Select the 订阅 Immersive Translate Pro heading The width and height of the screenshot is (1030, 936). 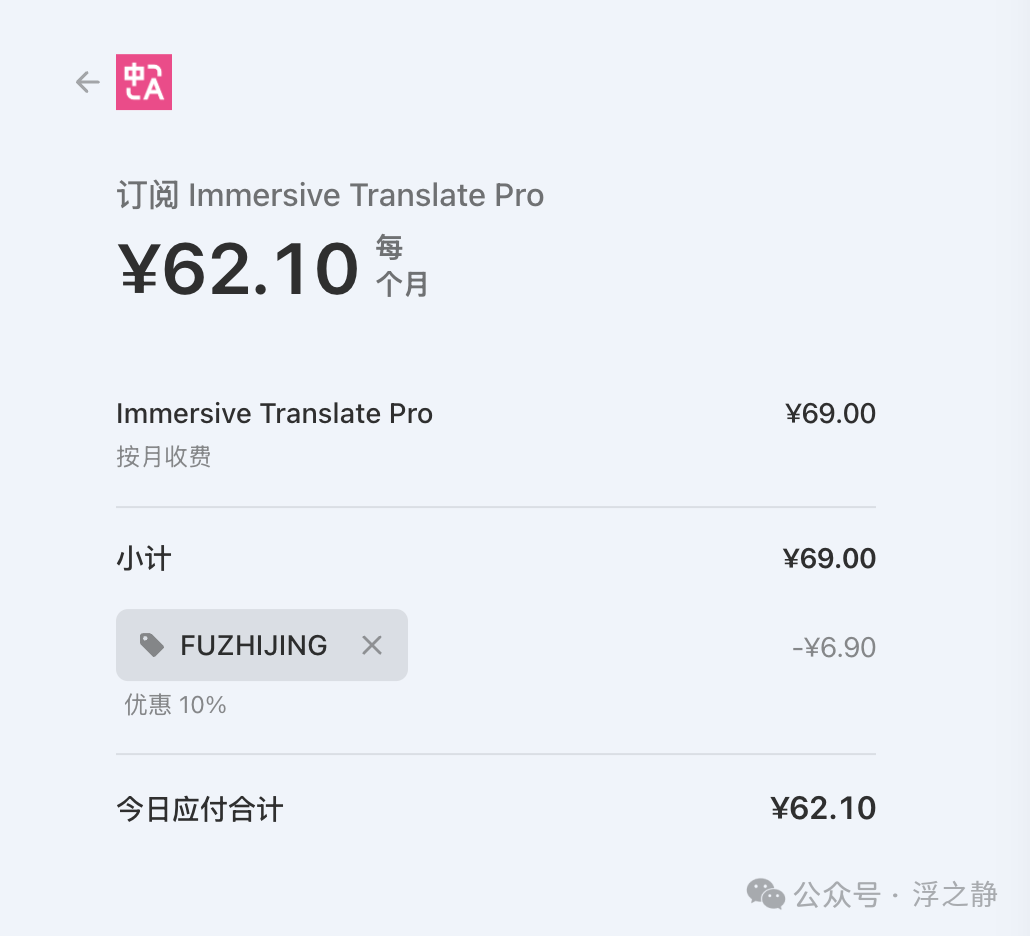click(330, 195)
